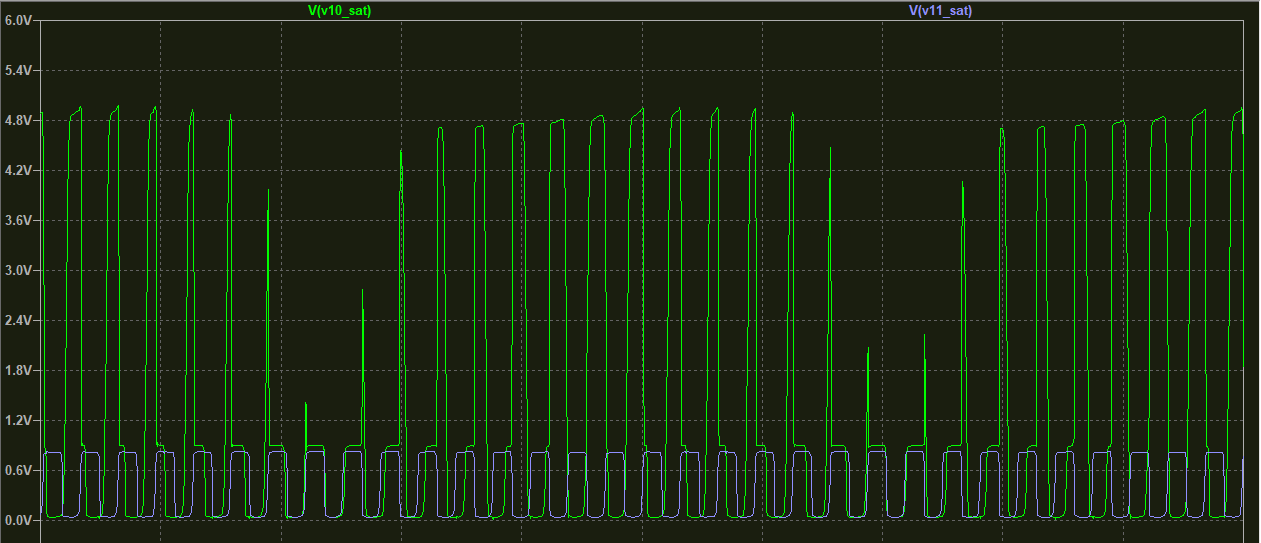Click the 2.4V axis tick label
Image resolution: width=1261 pixels, height=543 pixels.
19,321
